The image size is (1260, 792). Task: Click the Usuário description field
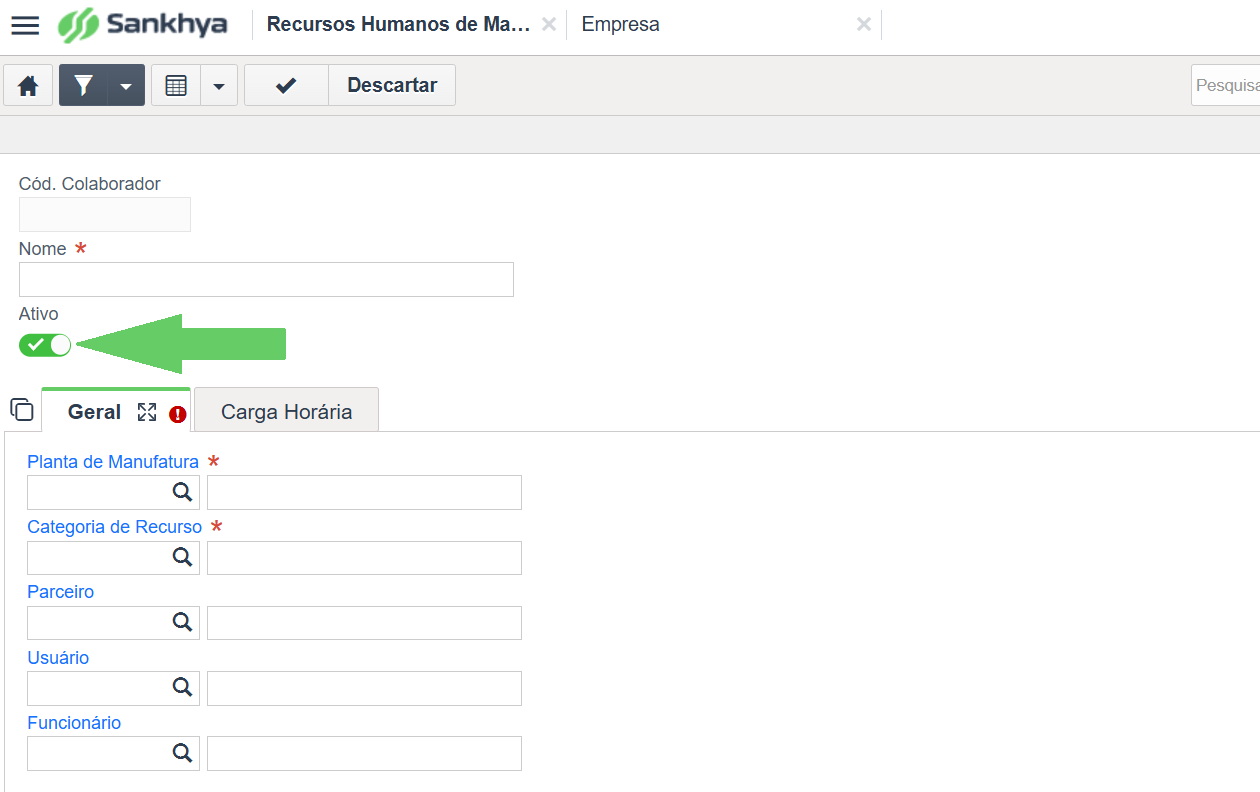click(x=364, y=688)
